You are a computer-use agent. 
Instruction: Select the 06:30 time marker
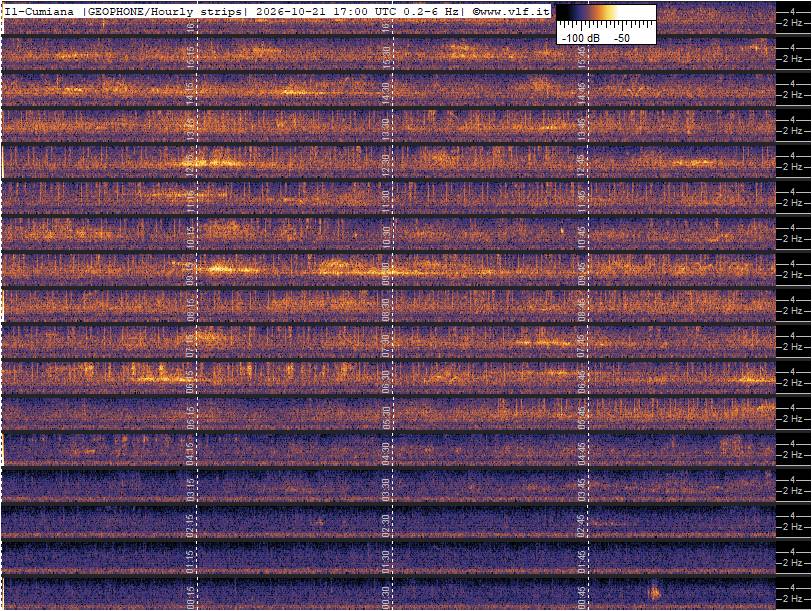(x=386, y=382)
